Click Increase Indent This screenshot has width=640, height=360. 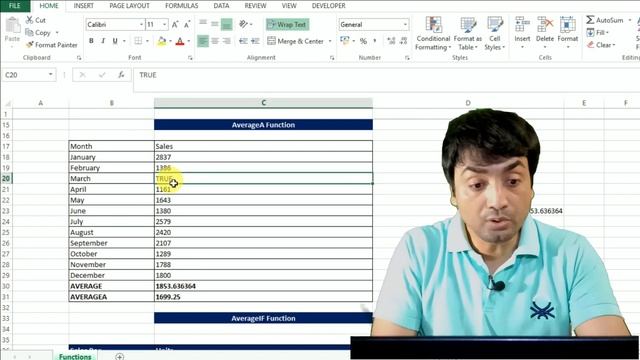[x=255, y=41]
